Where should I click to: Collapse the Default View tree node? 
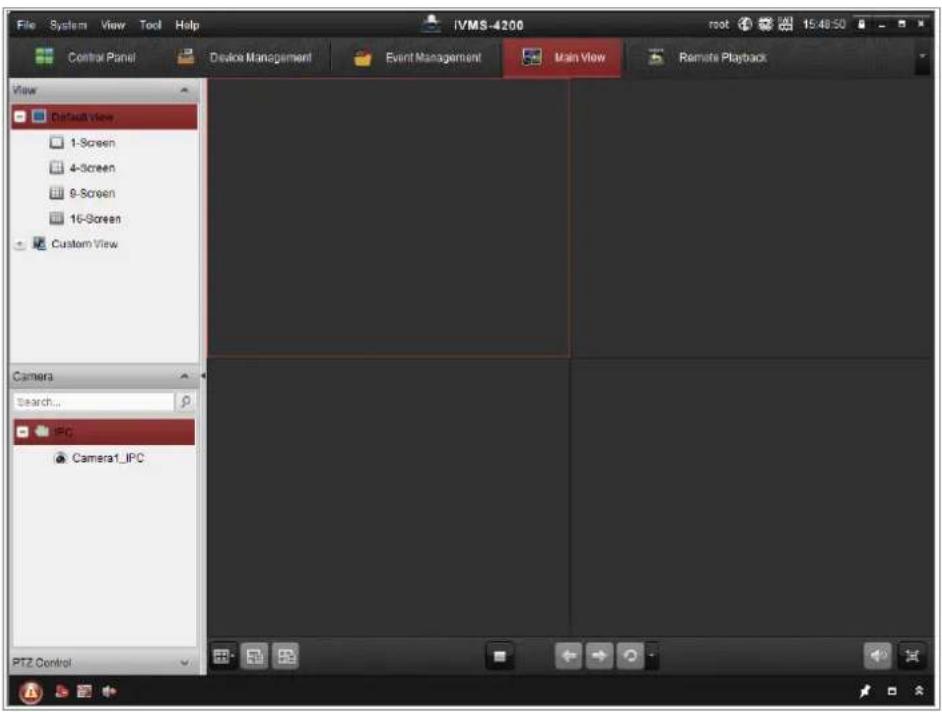point(20,116)
